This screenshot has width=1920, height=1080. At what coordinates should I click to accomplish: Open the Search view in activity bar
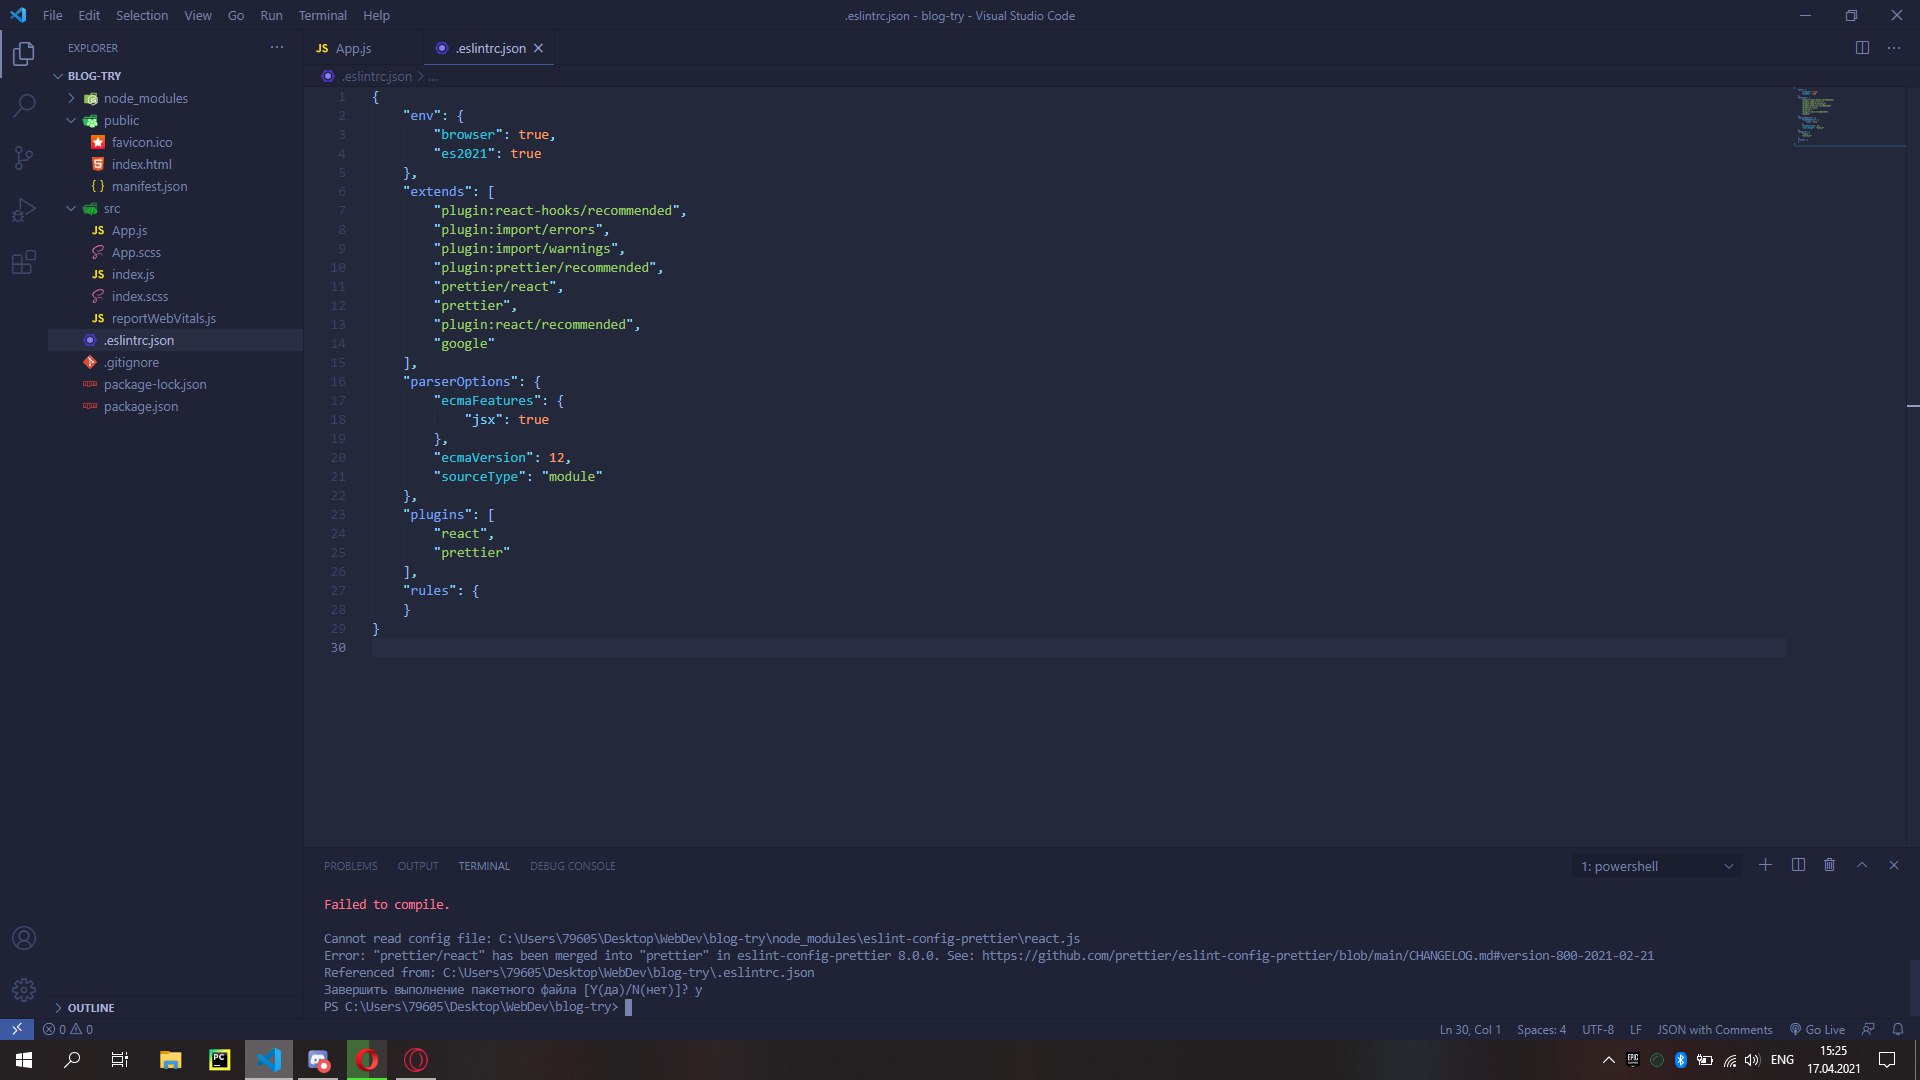pyautogui.click(x=24, y=105)
